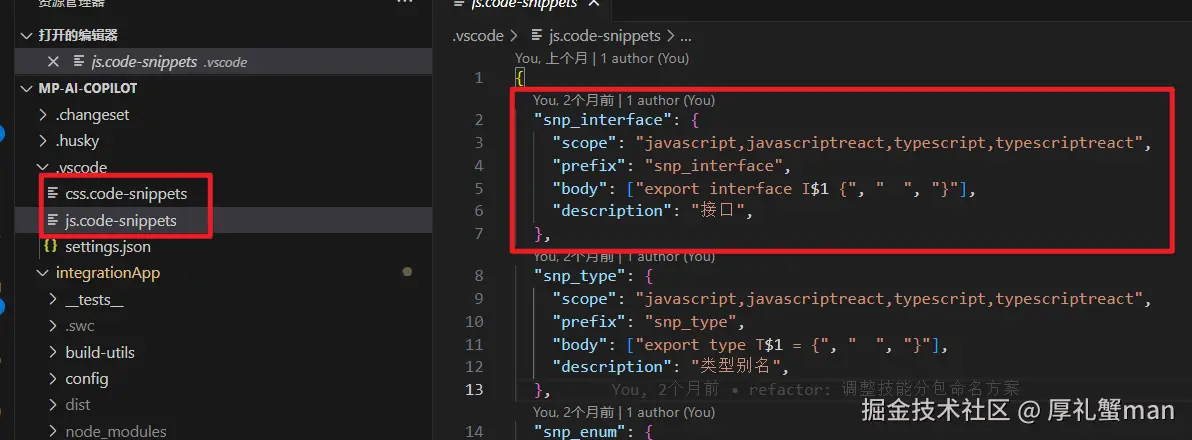This screenshot has width=1192, height=440.
Task: Select the js.code-snippets open editor row
Action: tap(224, 62)
